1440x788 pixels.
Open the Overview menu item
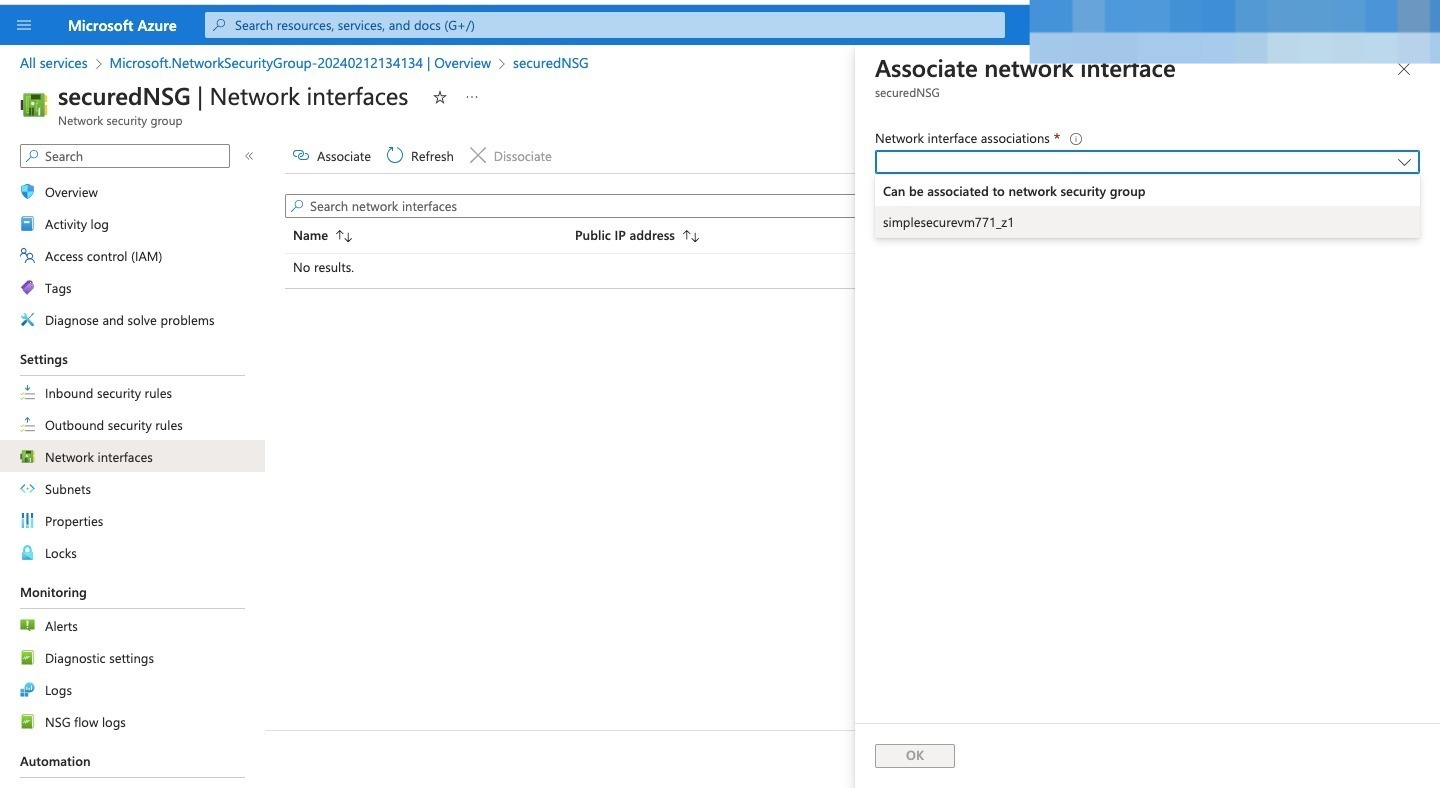[x=71, y=192]
